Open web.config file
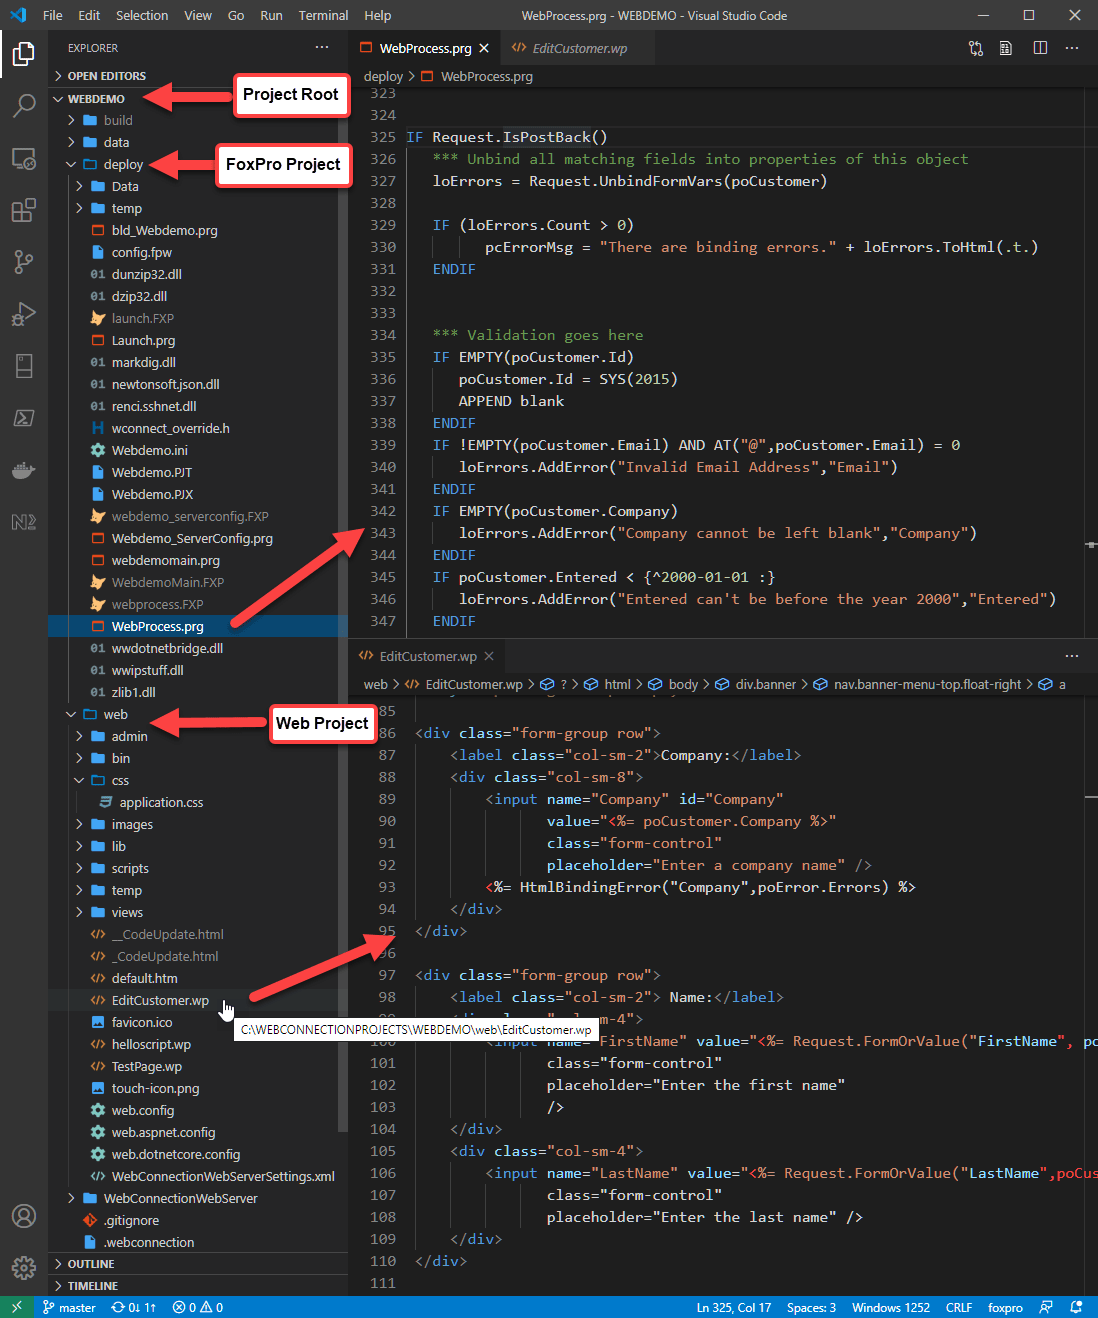 (198, 1110)
